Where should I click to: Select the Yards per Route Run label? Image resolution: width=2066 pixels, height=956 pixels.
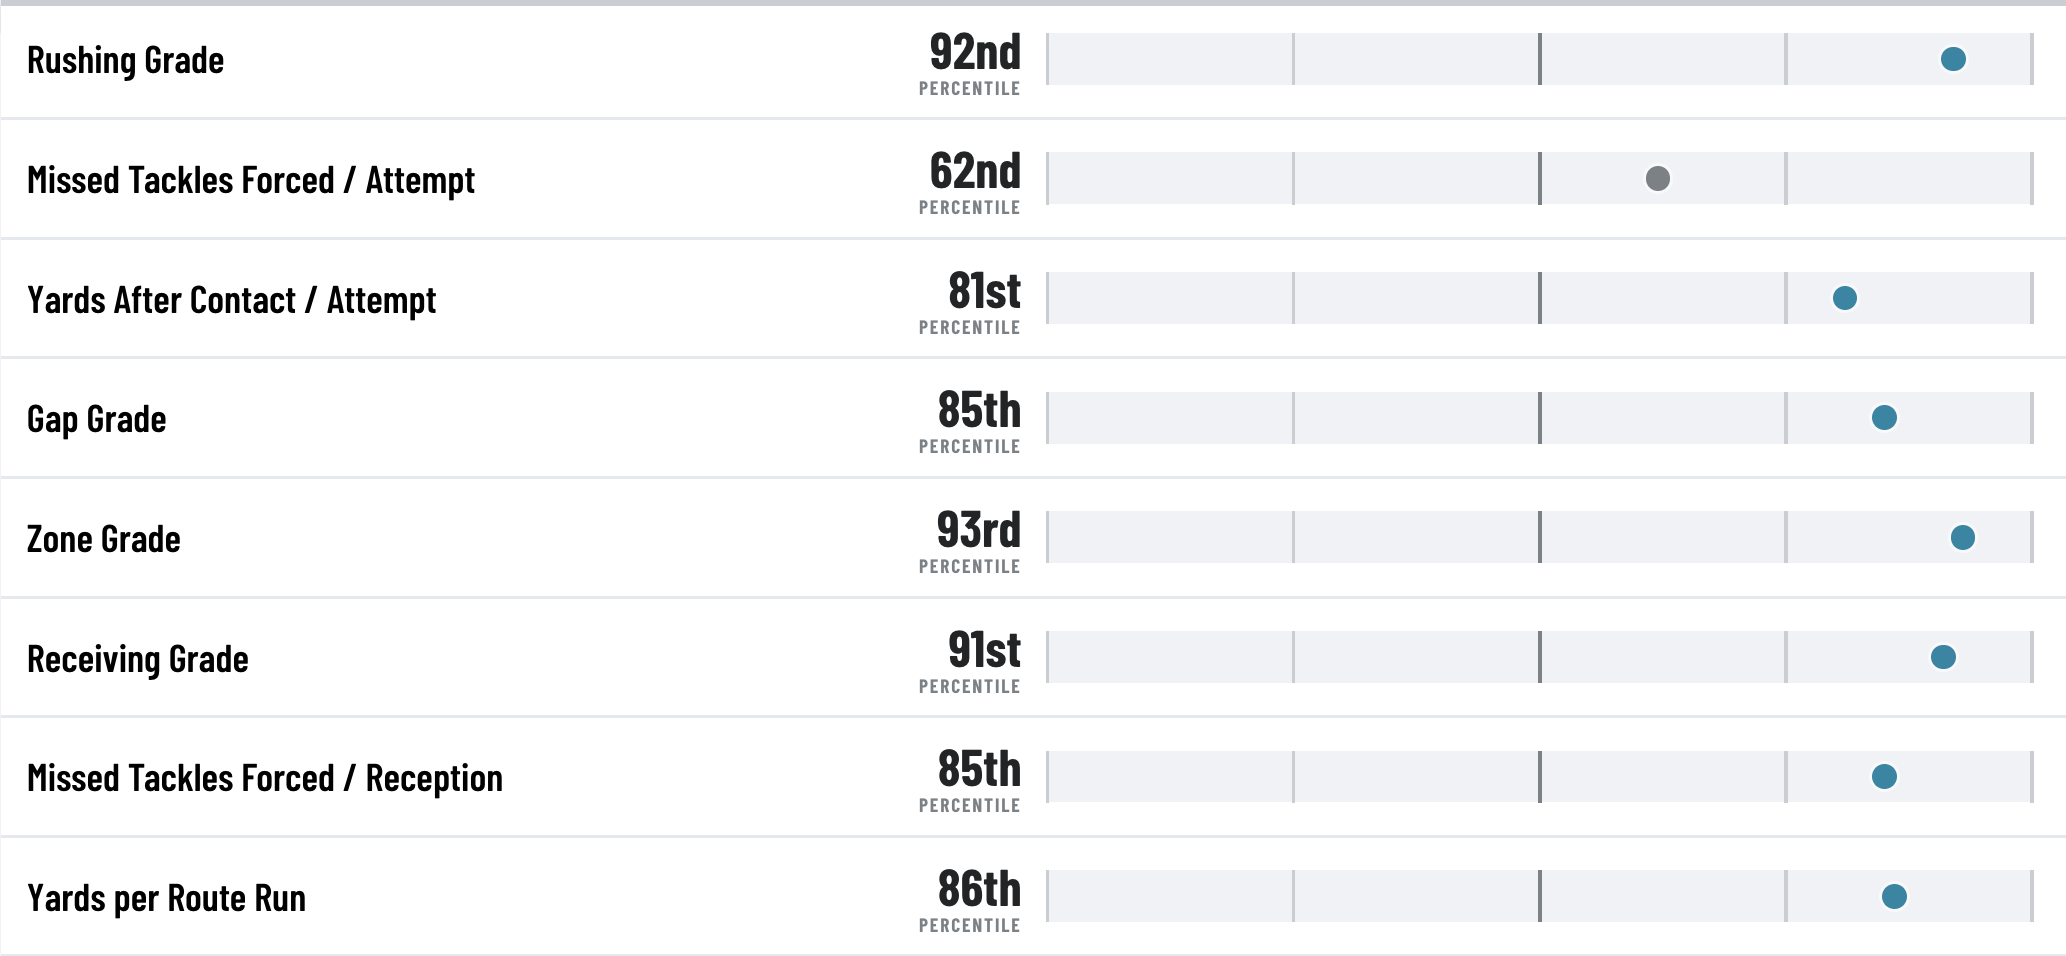(166, 898)
